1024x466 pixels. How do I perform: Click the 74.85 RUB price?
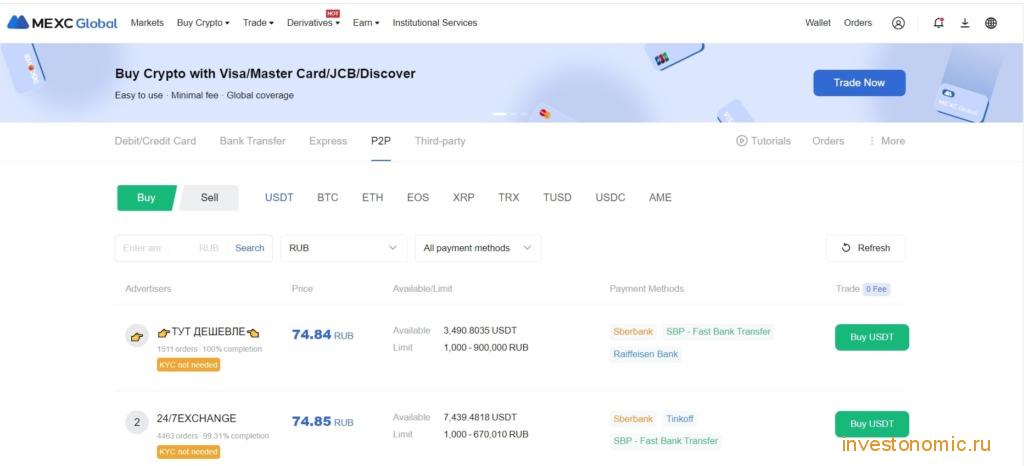pyautogui.click(x=323, y=422)
